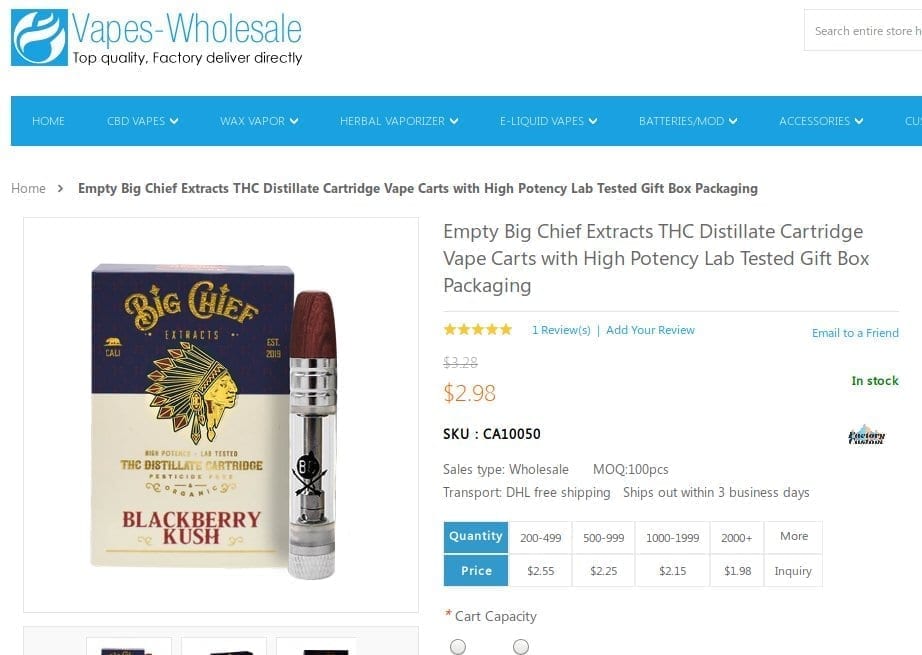The width and height of the screenshot is (922, 655).
Task: Click the Inquiry pricing cell
Action: (x=793, y=571)
